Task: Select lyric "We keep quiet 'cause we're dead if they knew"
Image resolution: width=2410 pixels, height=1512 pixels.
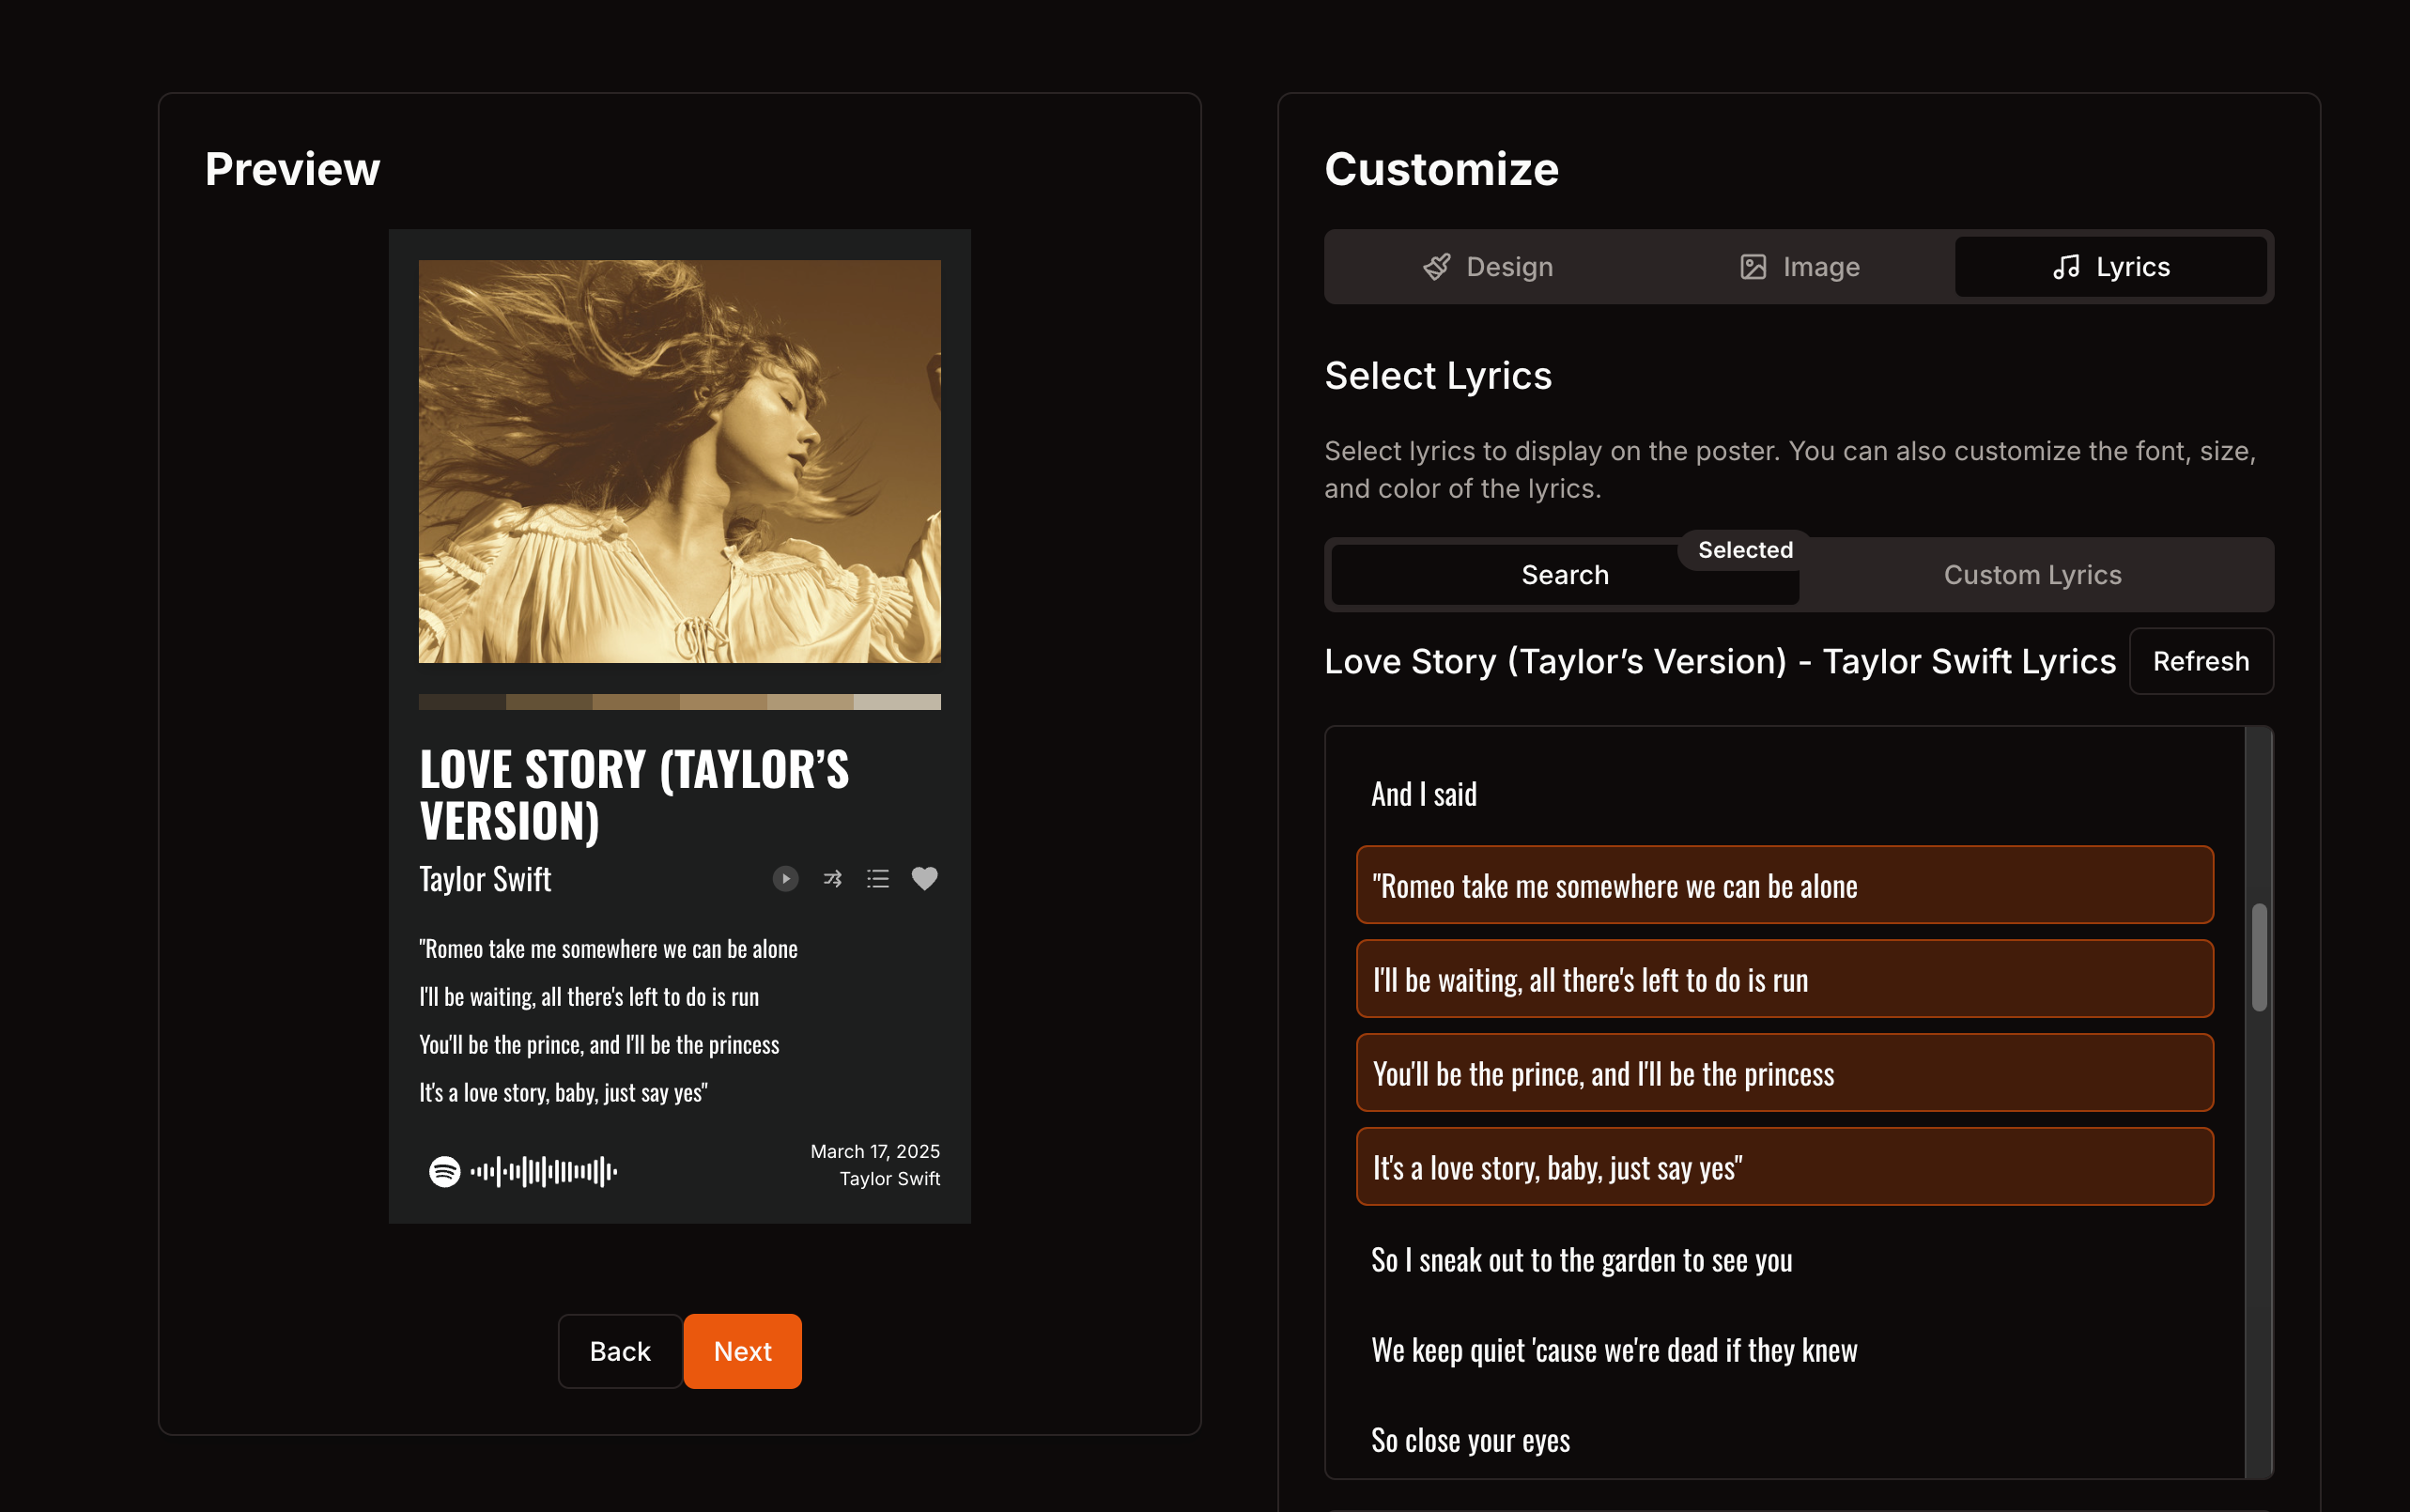Action: (1784, 1350)
